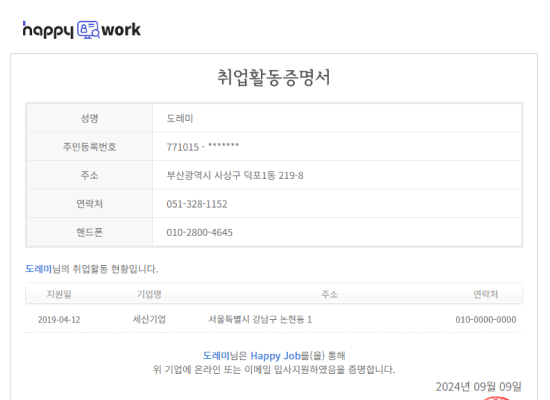Select the 지원일 column header
The height and width of the screenshot is (400, 550).
59,294
